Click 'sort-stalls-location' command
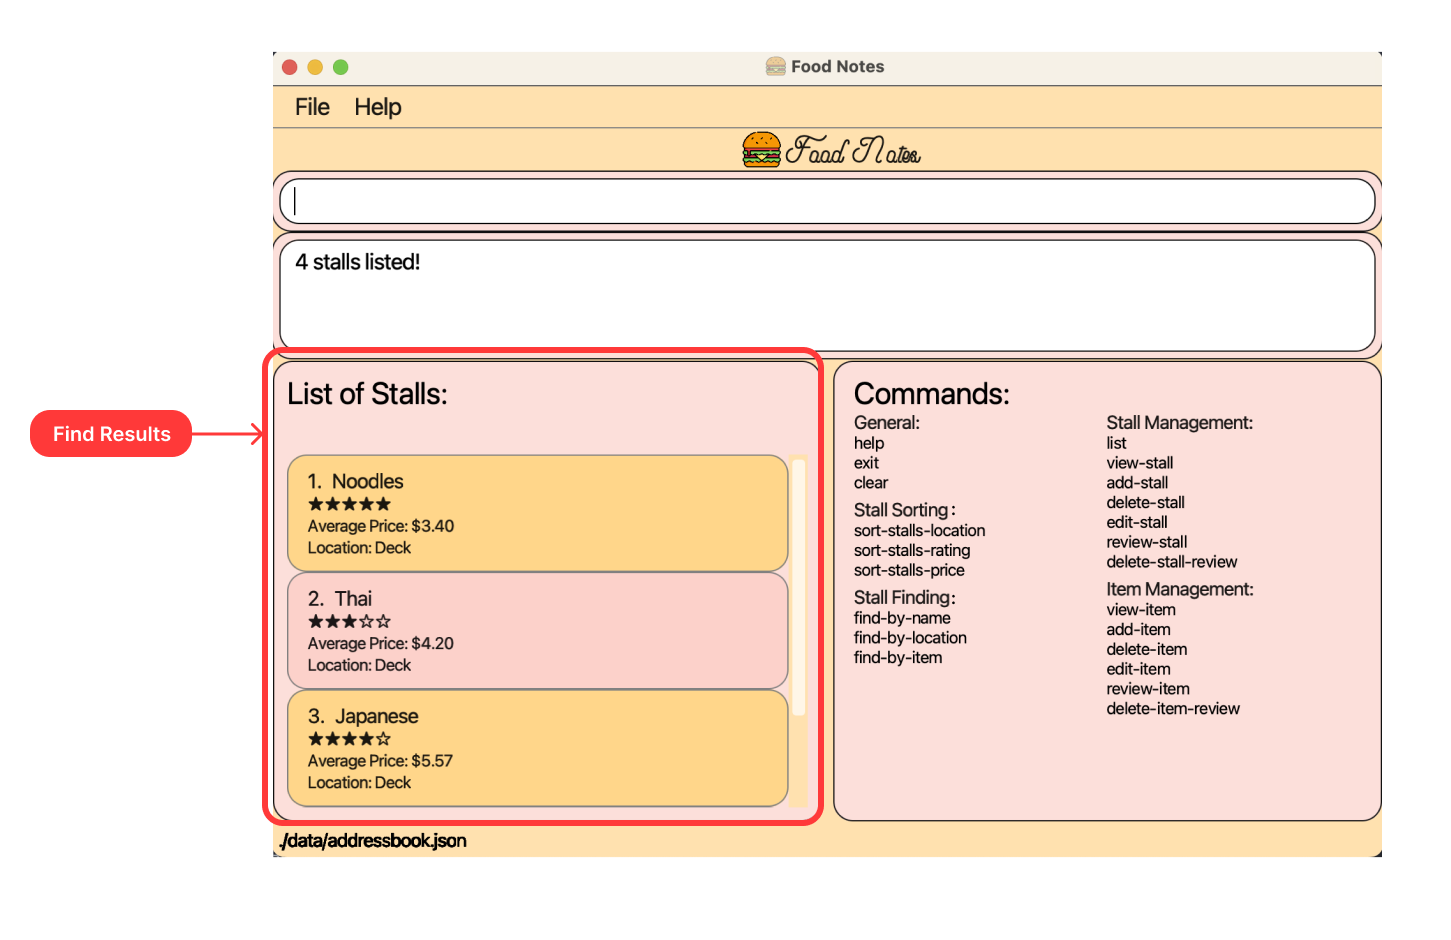The image size is (1451, 940). [x=919, y=531]
